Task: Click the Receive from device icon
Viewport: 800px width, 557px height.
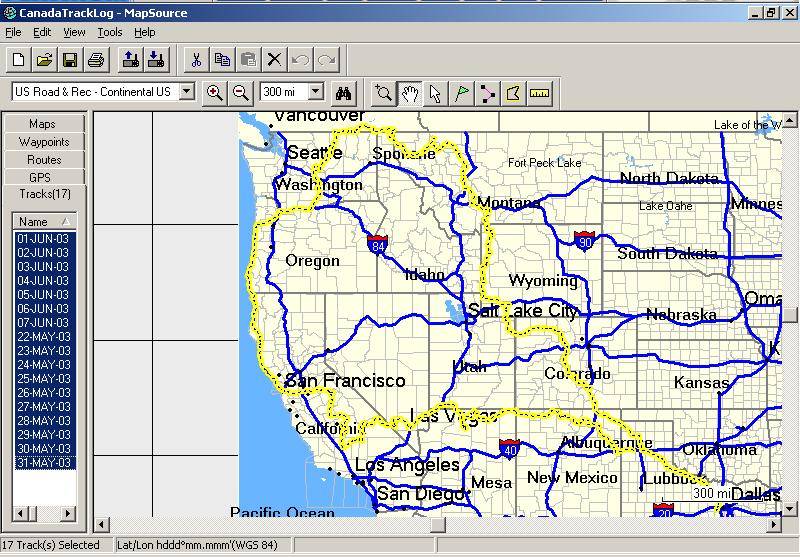Action: [x=156, y=60]
